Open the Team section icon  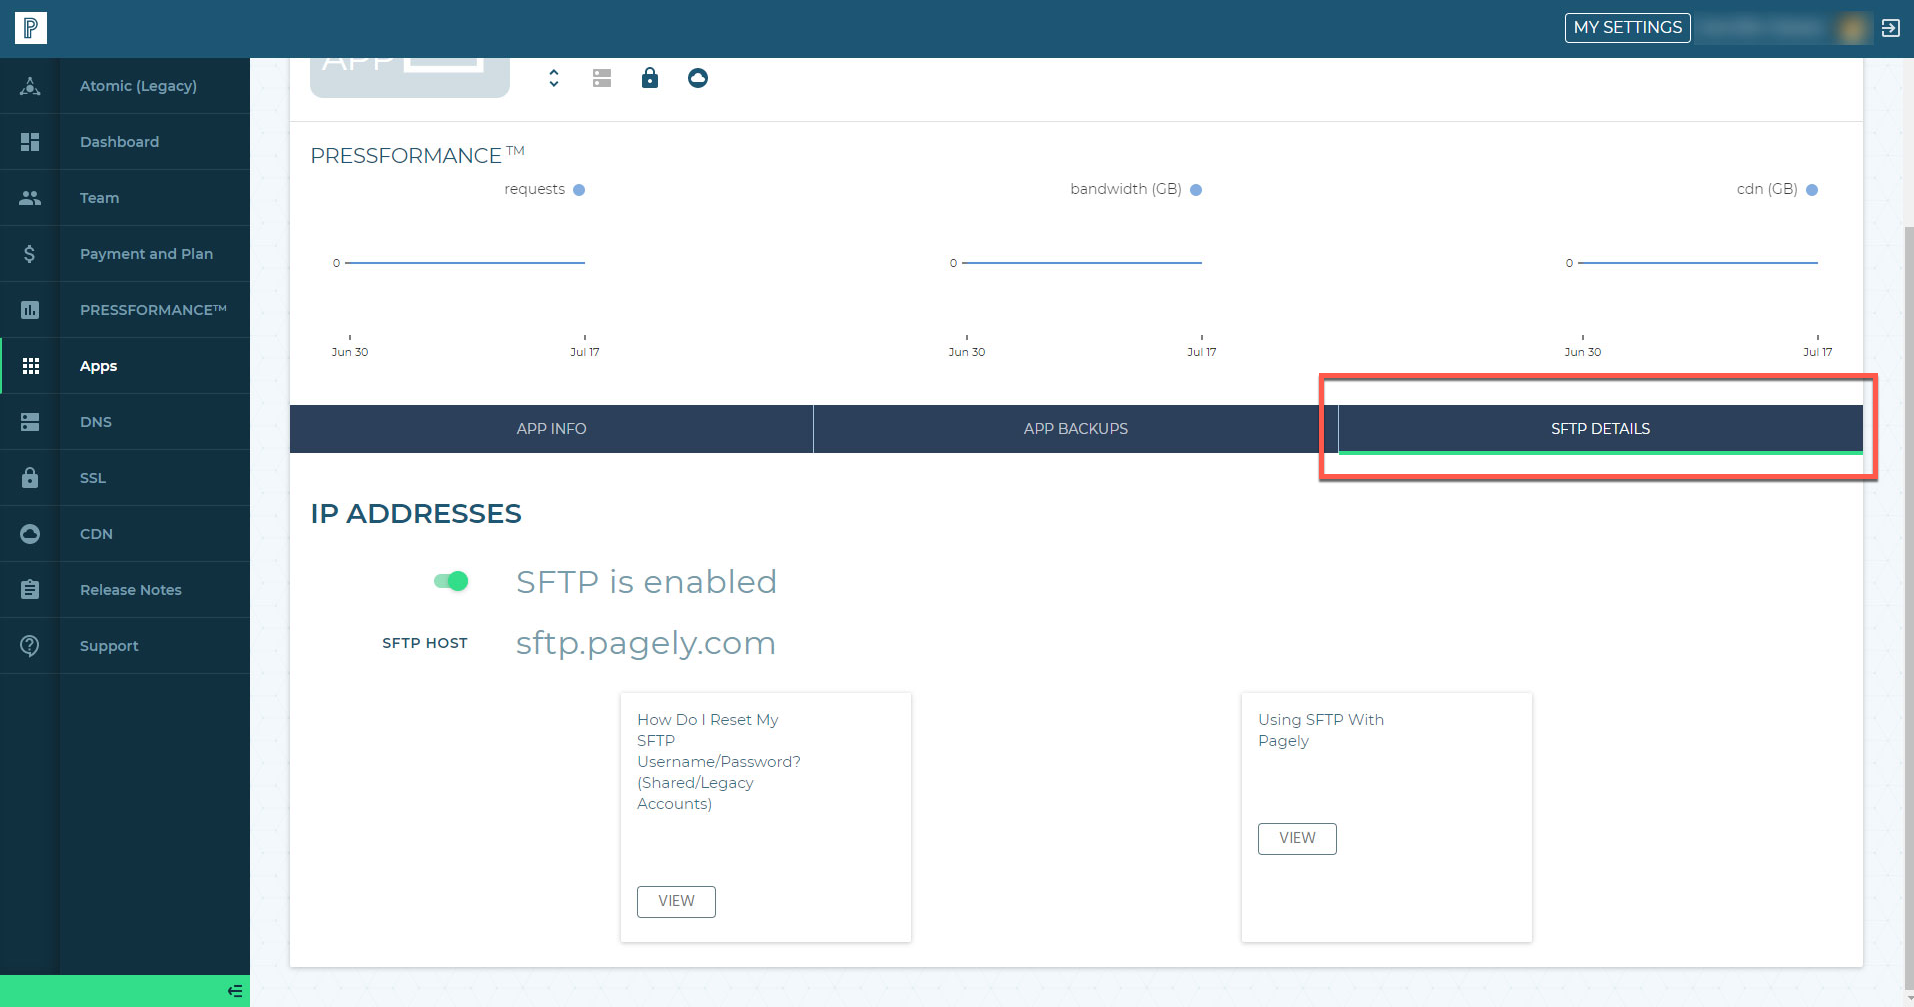click(29, 197)
